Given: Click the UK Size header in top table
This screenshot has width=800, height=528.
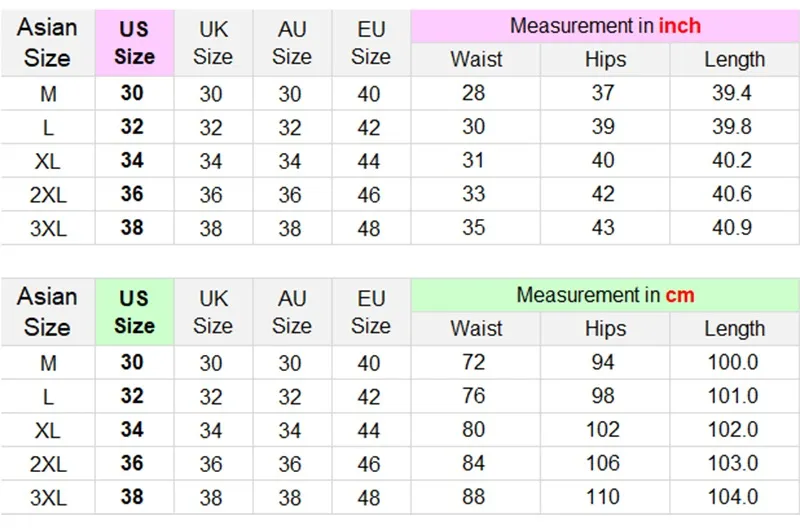Looking at the screenshot, I should (213, 43).
